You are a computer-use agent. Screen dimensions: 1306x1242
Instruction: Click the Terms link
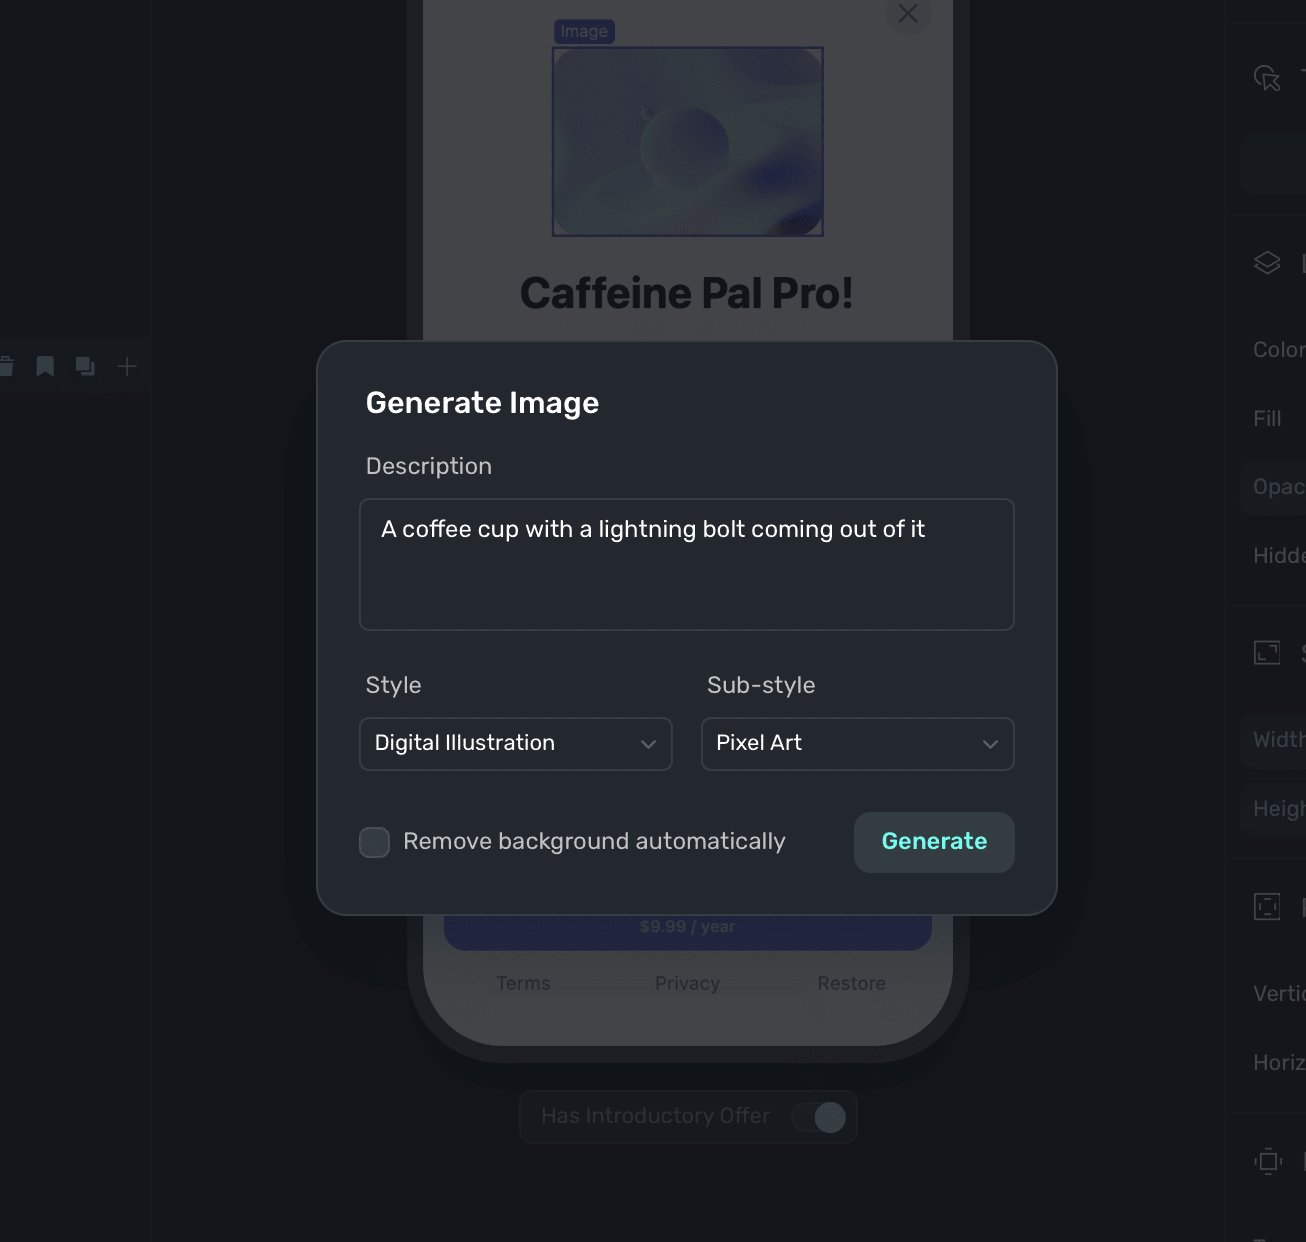523,983
